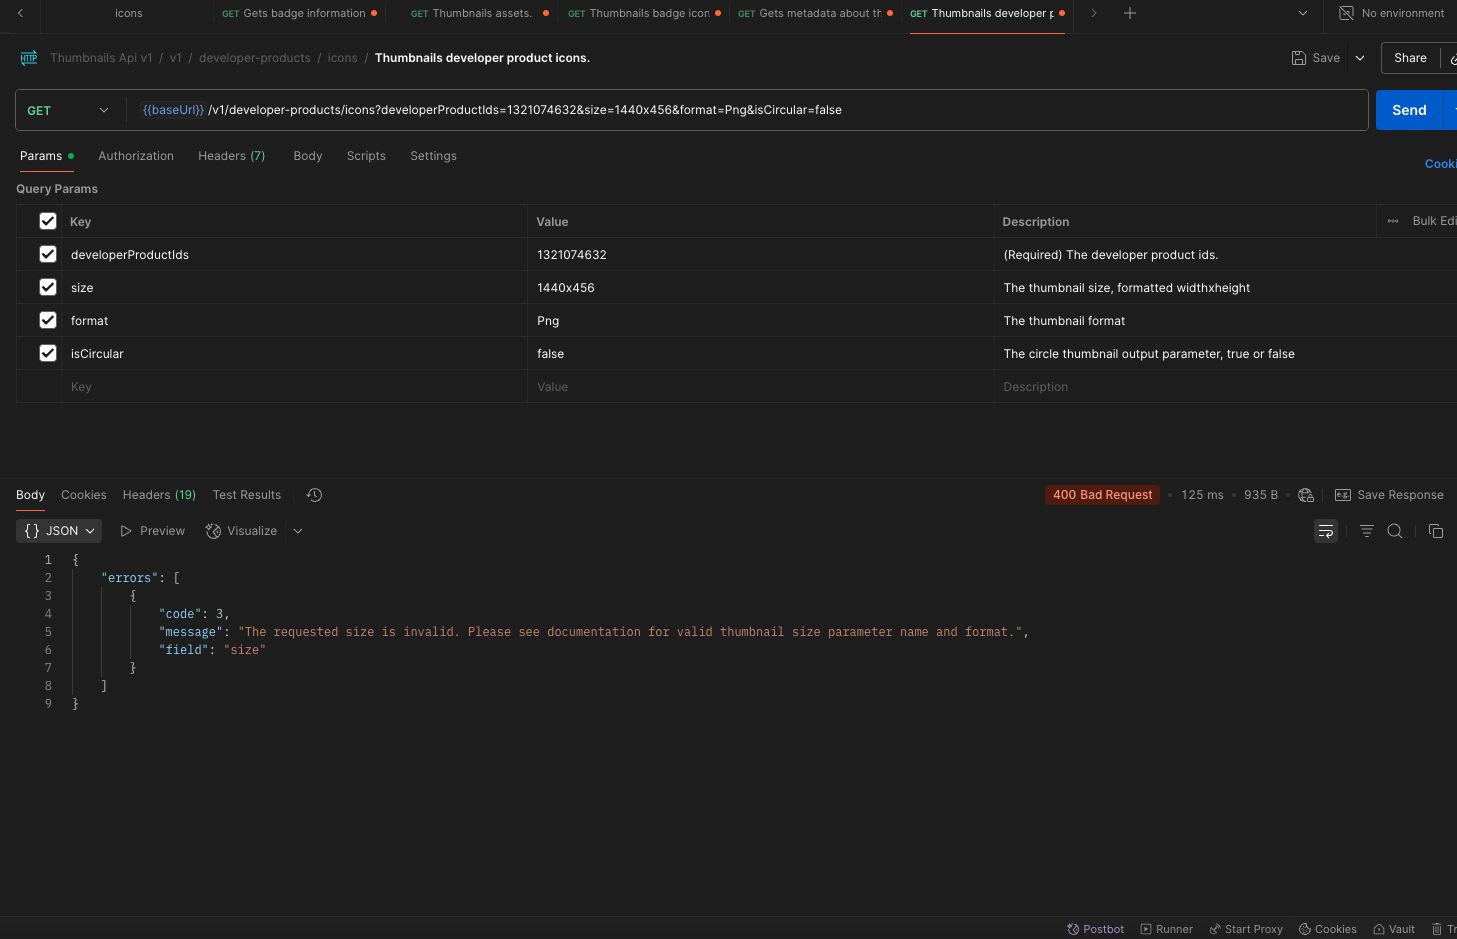
Task: Click the request URL input field
Action: [700, 110]
